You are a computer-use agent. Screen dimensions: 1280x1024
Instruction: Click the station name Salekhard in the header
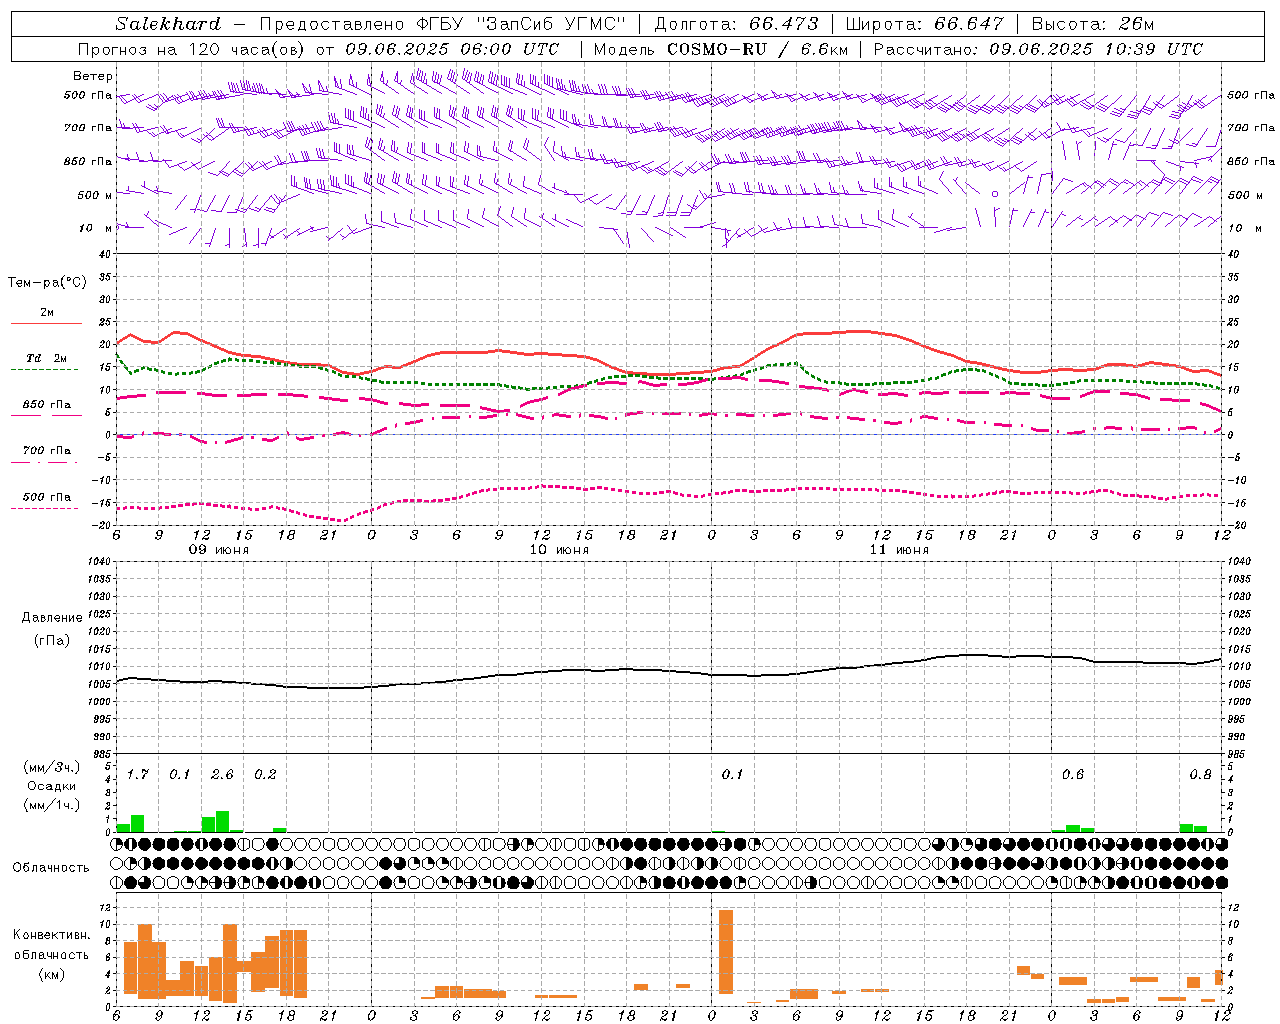168,24
